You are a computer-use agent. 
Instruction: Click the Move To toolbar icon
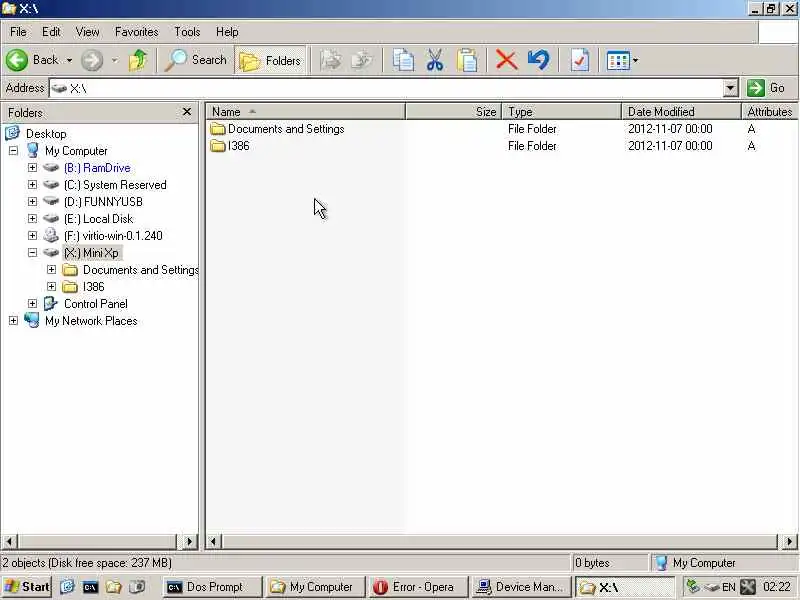[331, 60]
